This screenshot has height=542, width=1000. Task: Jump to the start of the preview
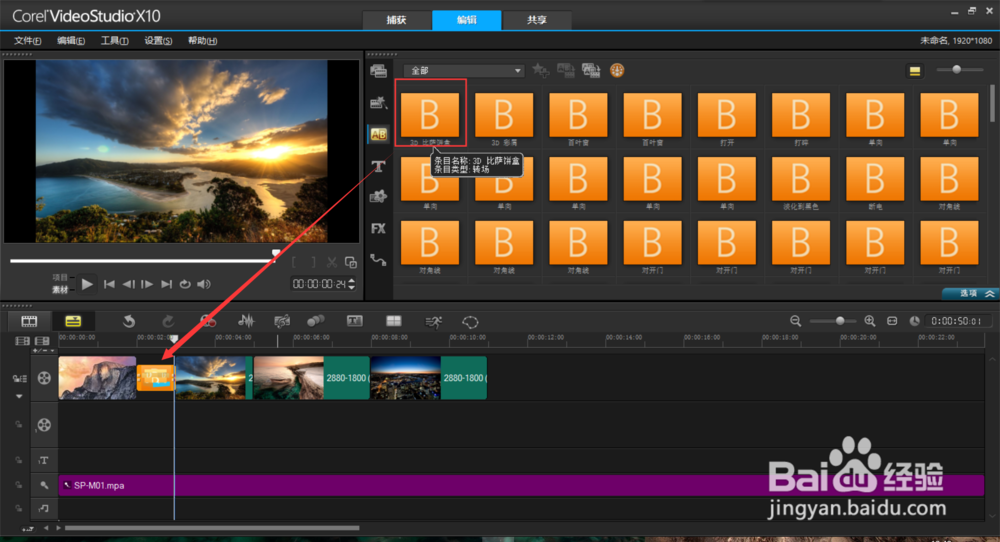click(110, 284)
